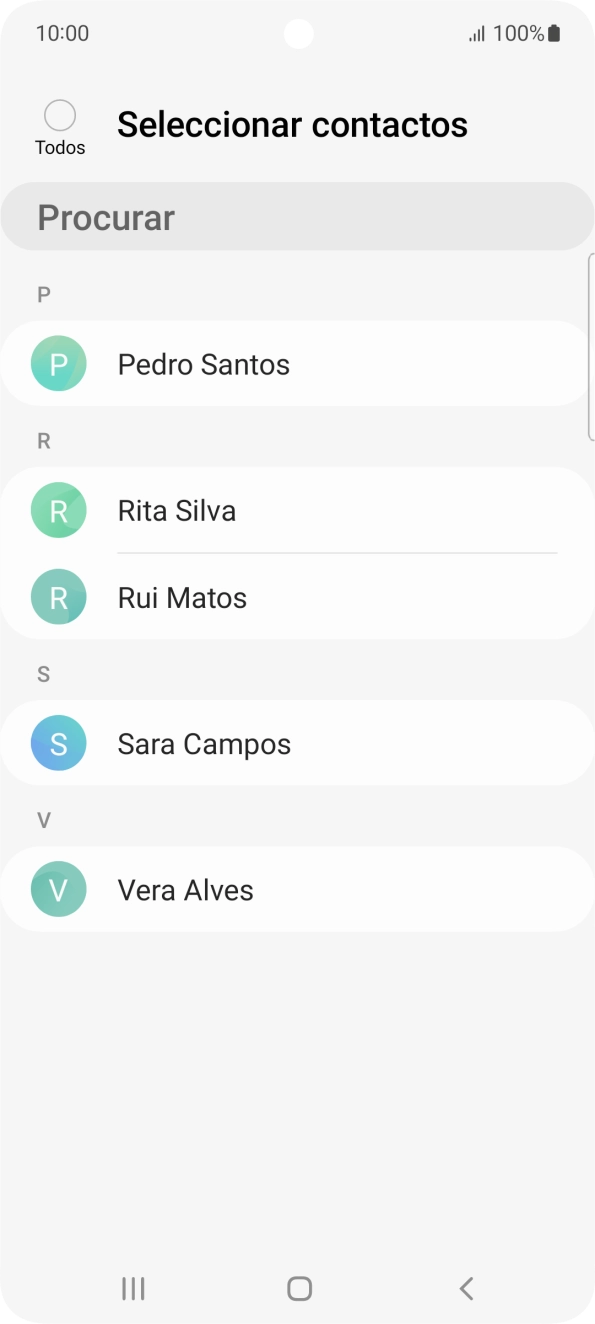Tap the battery status icon
The image size is (595, 1324).
[552, 33]
